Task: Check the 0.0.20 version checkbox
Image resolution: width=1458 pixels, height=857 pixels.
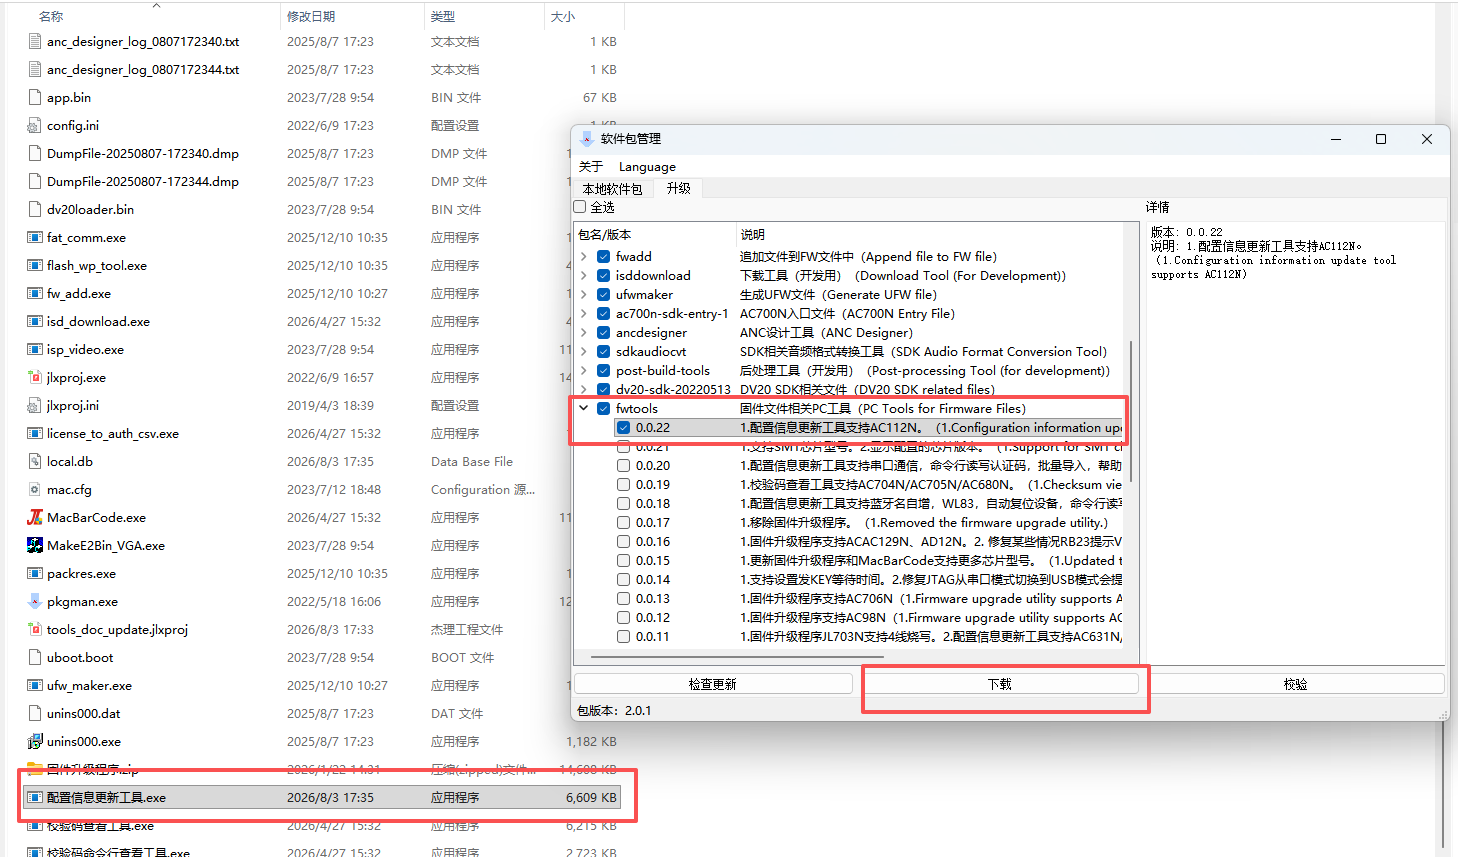Action: [624, 466]
